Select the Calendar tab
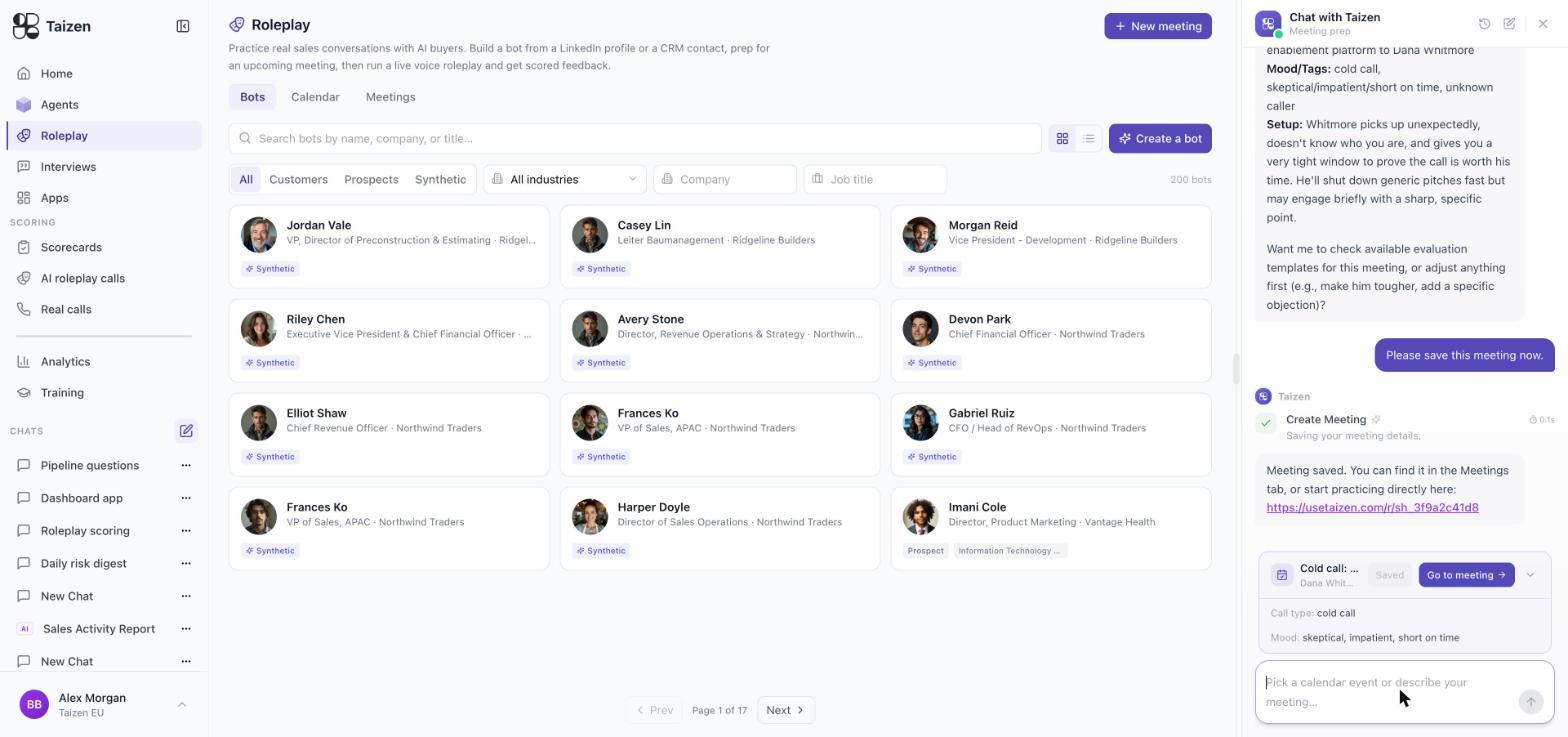 (x=315, y=97)
